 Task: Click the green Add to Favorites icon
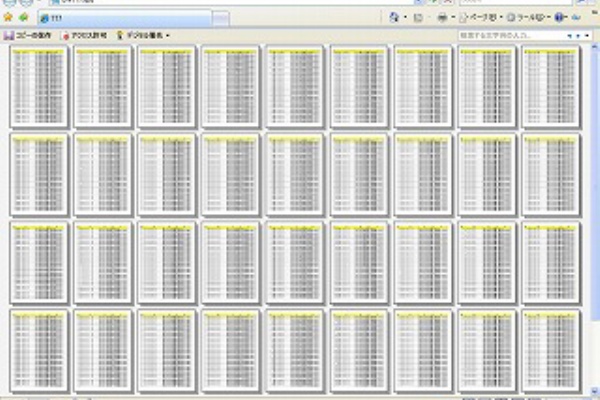22,18
